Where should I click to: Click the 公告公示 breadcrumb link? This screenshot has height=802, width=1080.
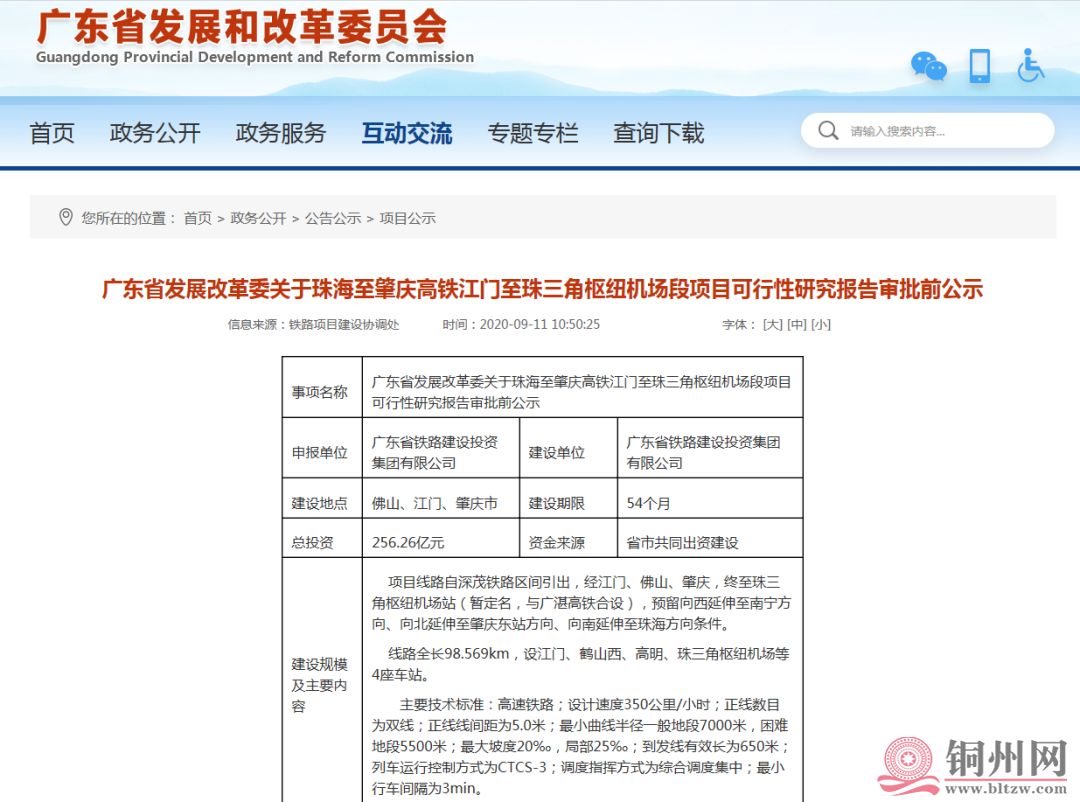[333, 218]
